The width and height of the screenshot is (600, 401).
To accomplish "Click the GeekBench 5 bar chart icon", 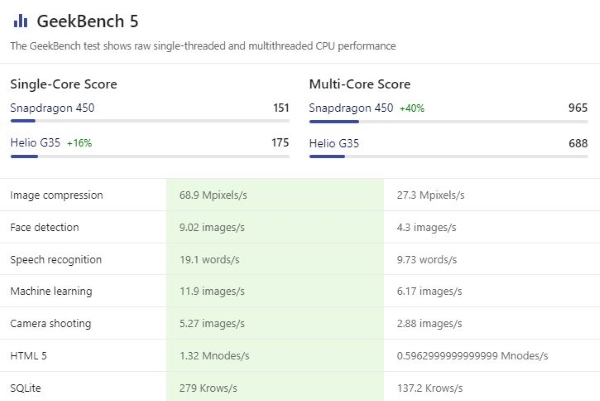I will coord(20,20).
